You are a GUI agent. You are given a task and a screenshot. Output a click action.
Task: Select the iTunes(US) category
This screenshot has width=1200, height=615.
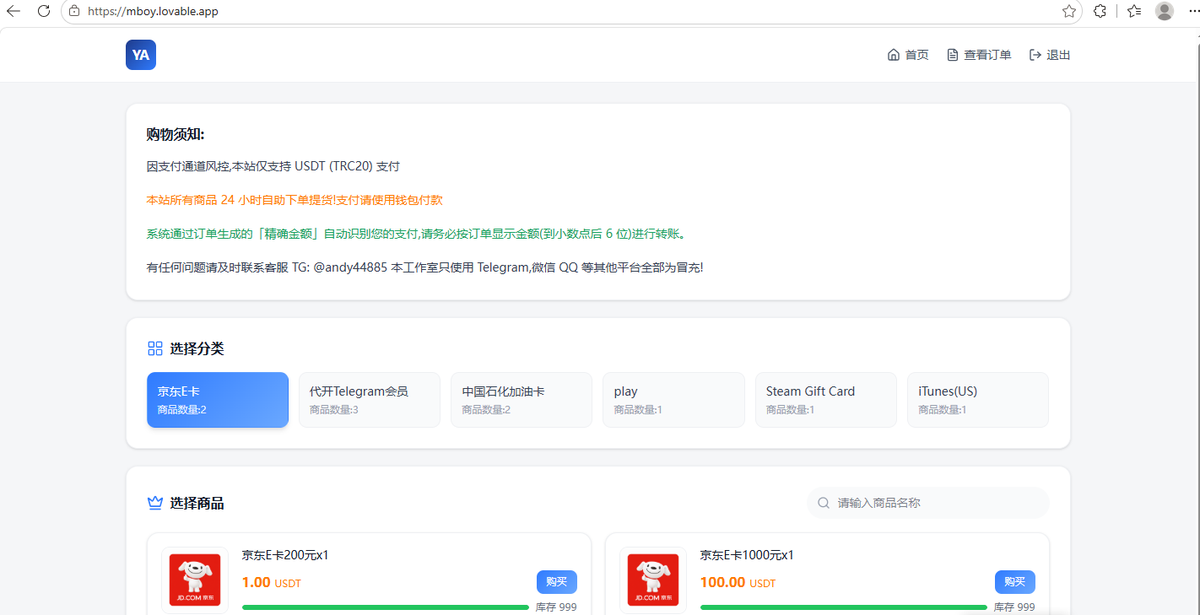click(978, 400)
